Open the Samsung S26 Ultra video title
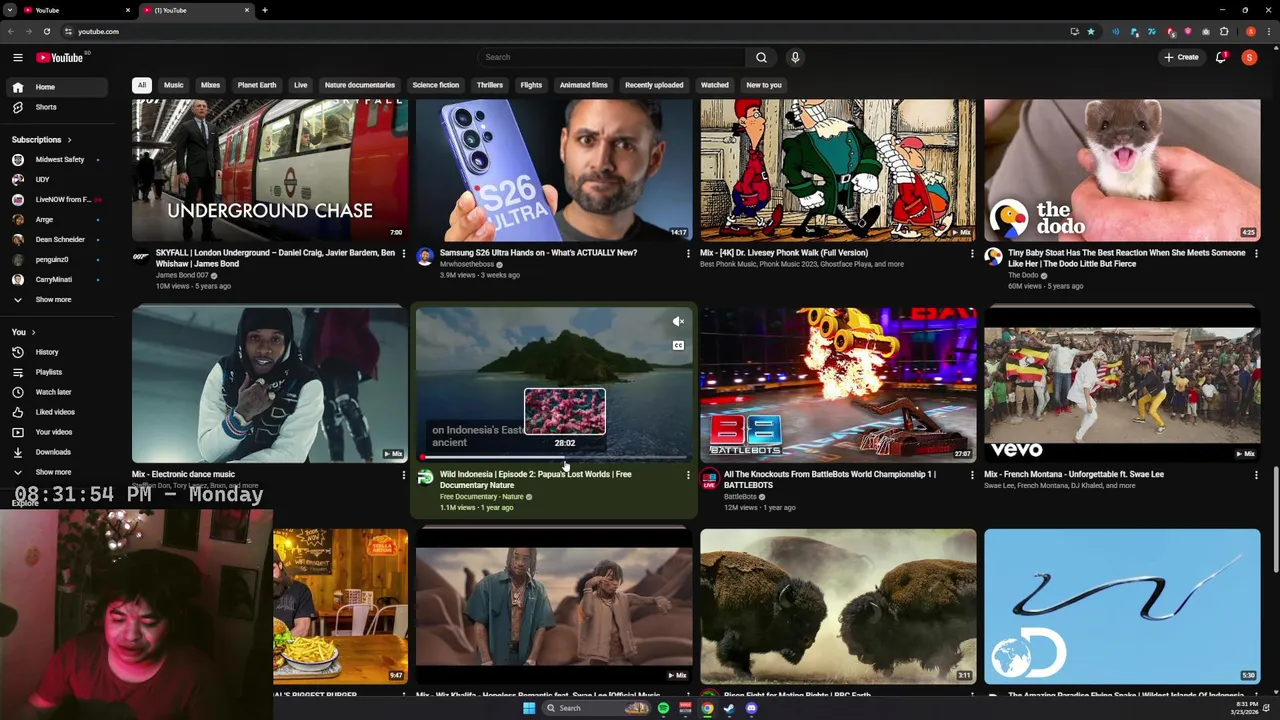The image size is (1280, 720). tap(538, 253)
